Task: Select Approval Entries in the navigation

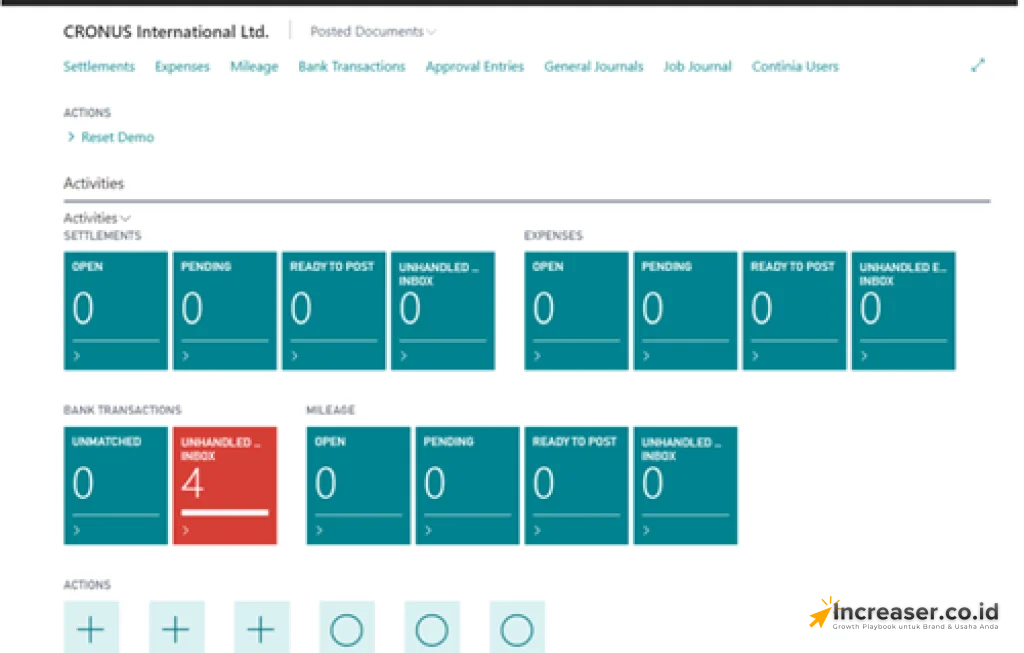Action: click(x=474, y=66)
